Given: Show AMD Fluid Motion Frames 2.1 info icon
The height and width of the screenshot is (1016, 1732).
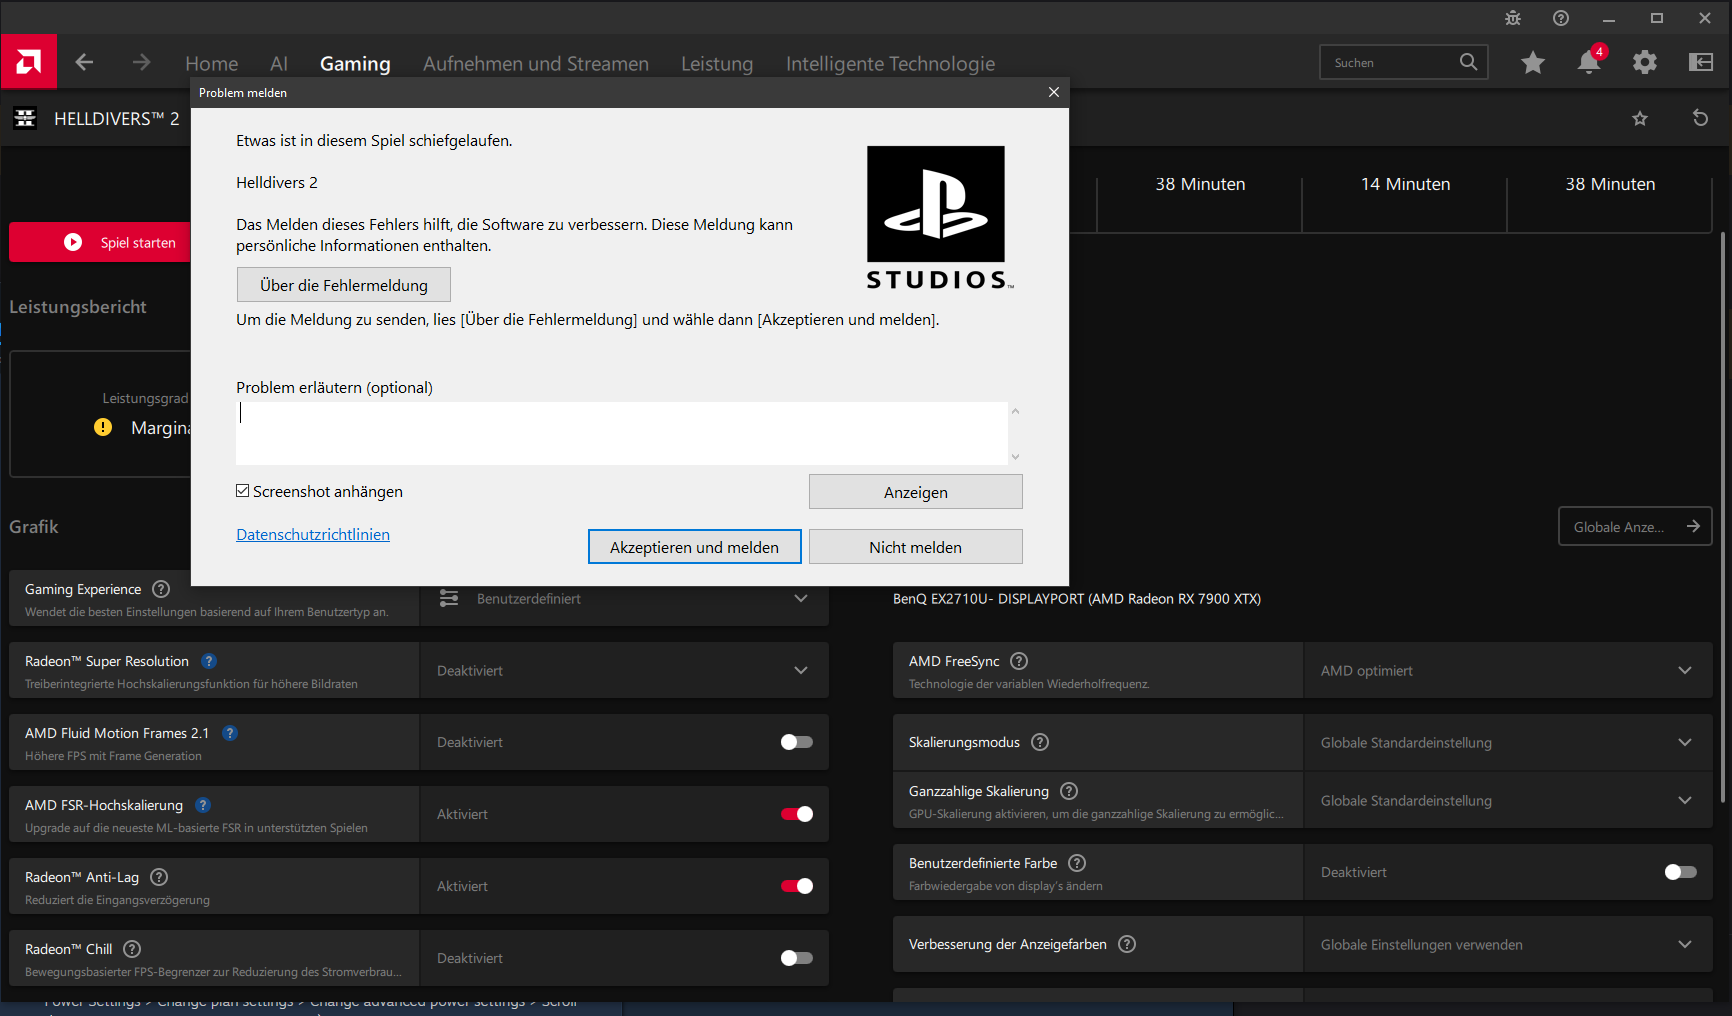Looking at the screenshot, I should (230, 733).
